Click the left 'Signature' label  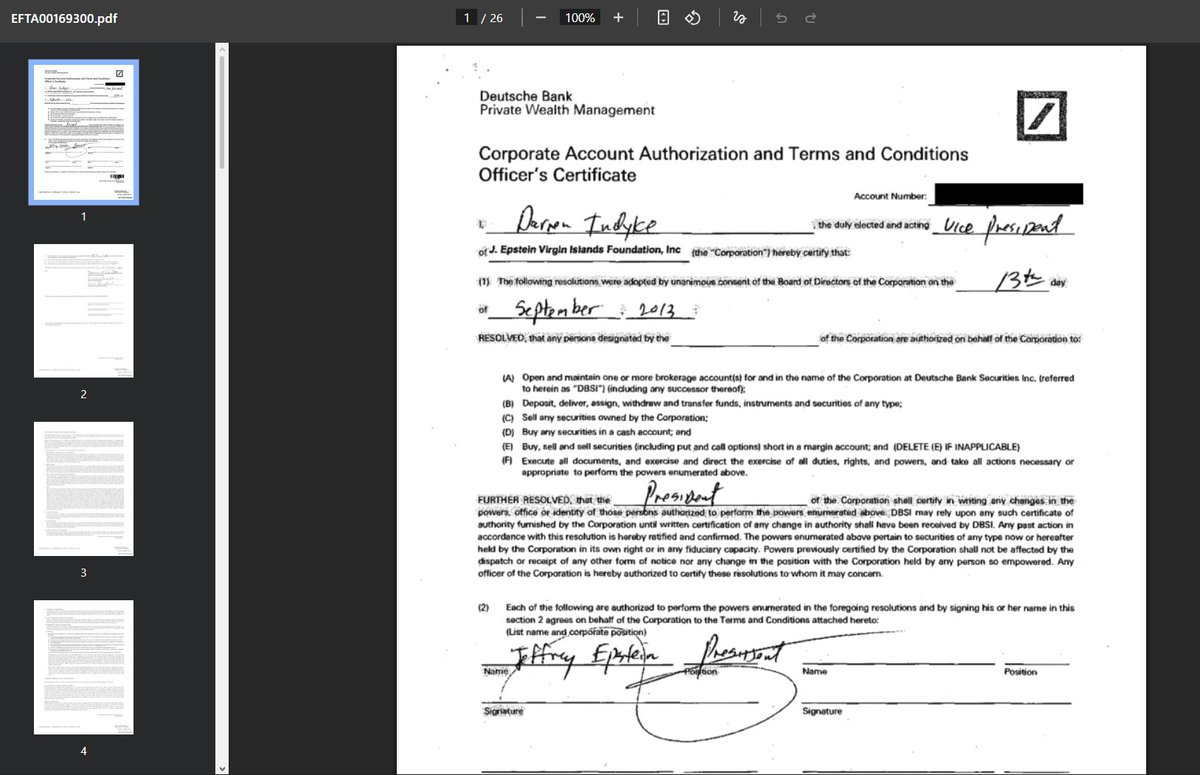(504, 711)
